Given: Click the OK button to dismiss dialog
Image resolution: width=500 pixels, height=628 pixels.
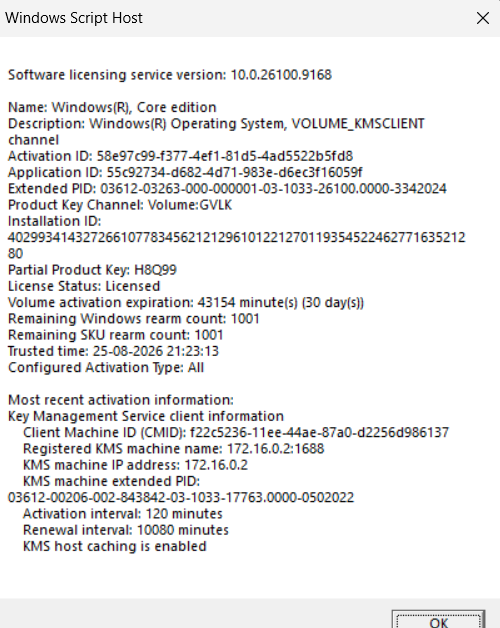Looking at the screenshot, I should tap(439, 620).
